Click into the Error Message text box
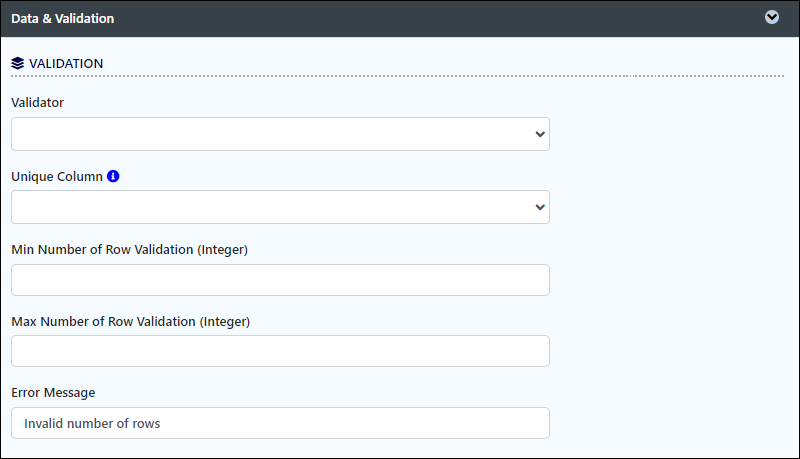The width and height of the screenshot is (800, 459). [280, 423]
